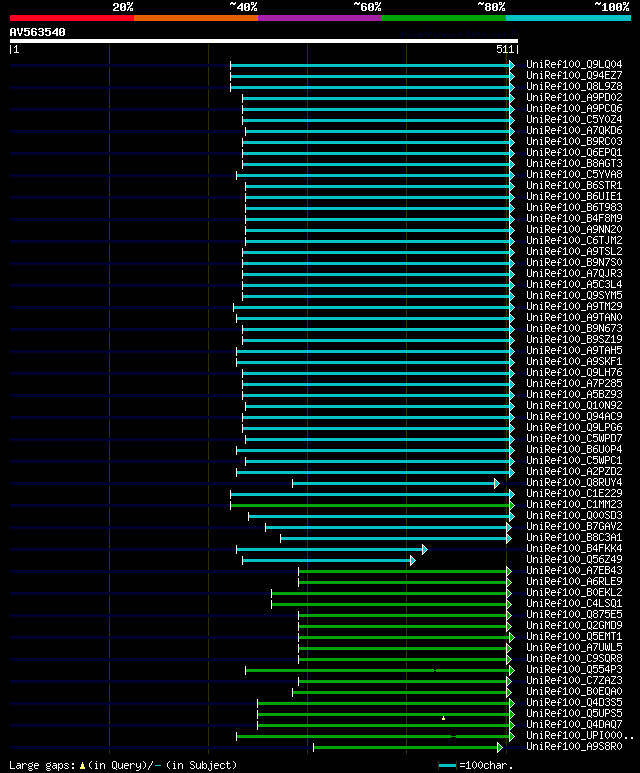Choose the UniRef100_A5BZ93 hit

point(574,395)
